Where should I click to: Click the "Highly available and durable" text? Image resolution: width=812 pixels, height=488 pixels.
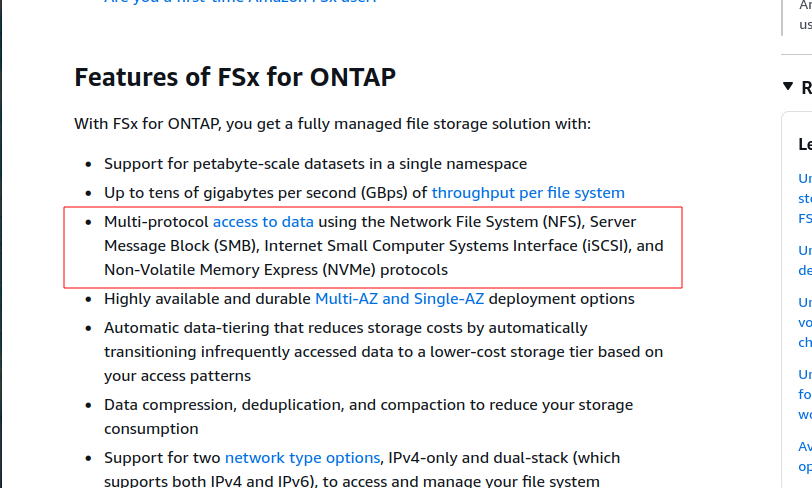tap(207, 299)
